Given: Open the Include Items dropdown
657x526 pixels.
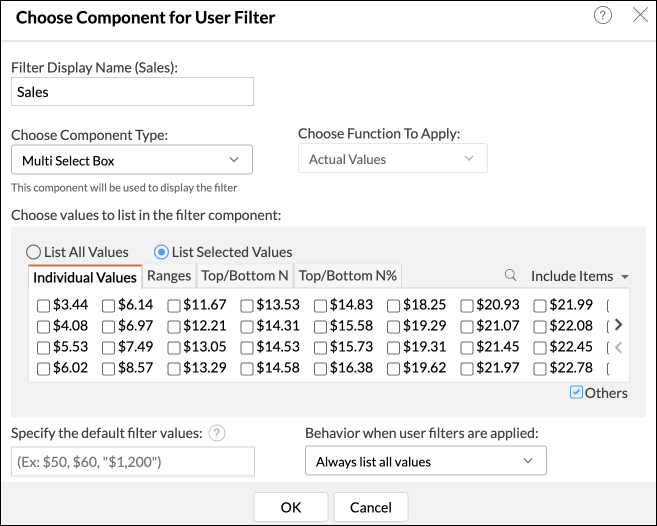Looking at the screenshot, I should (580, 276).
